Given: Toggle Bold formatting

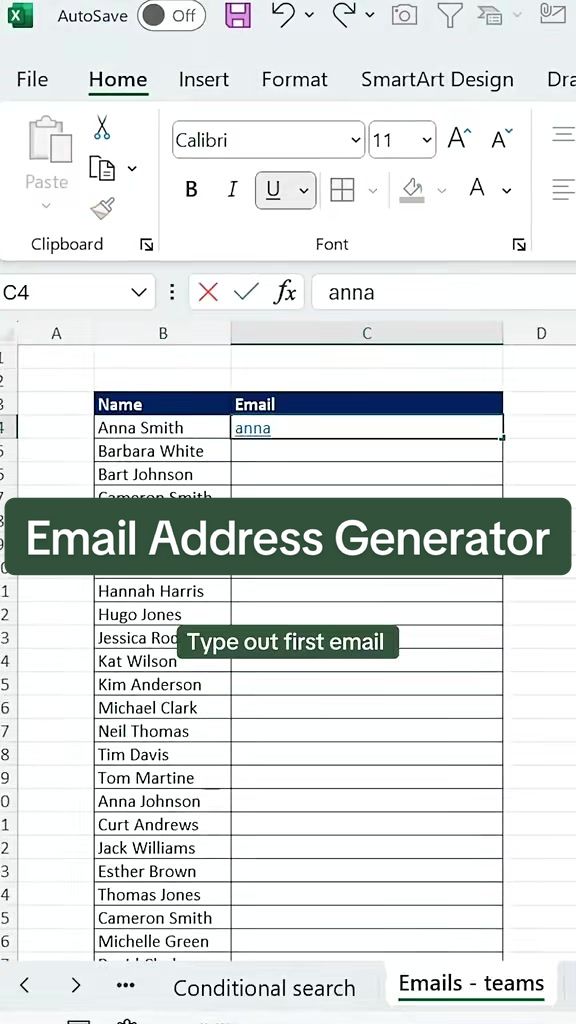Looking at the screenshot, I should pos(191,190).
